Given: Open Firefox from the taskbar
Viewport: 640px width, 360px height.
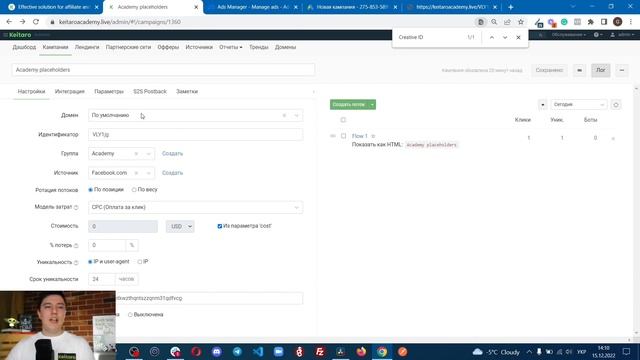Looking at the screenshot, I should (x=361, y=351).
